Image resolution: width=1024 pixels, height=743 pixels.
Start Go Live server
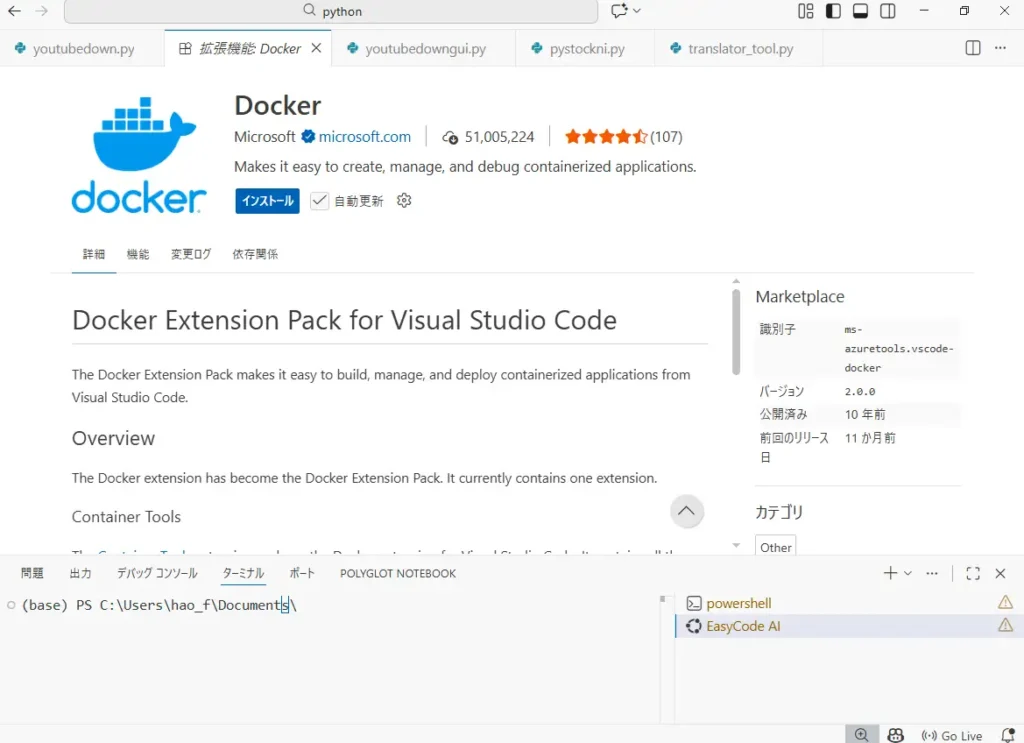(952, 736)
